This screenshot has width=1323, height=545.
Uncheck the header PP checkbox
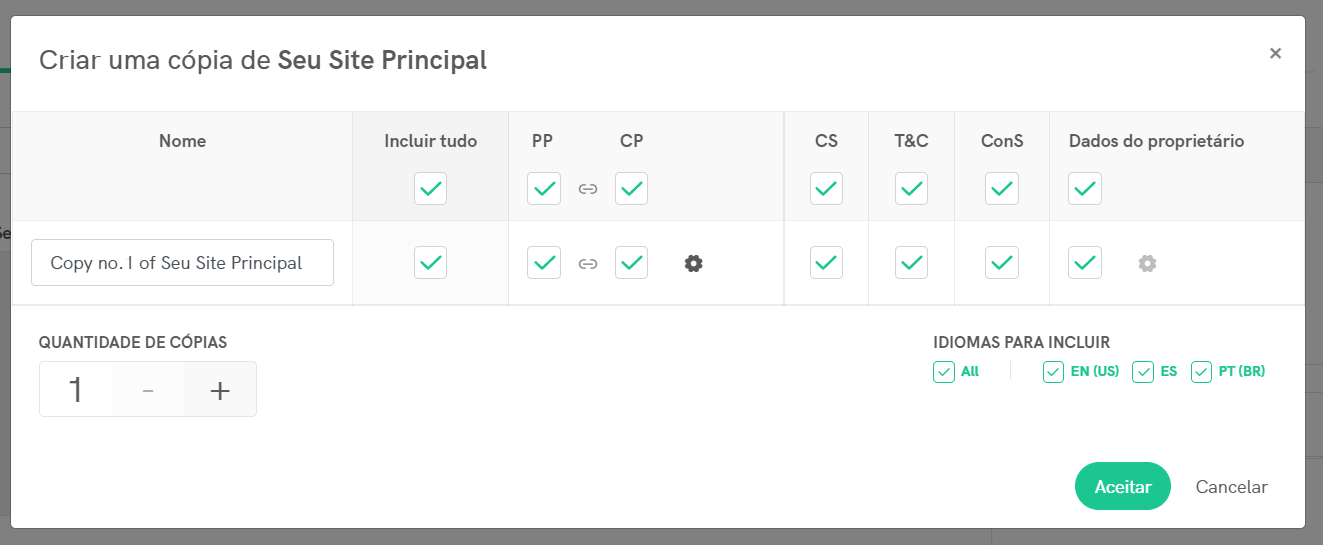pos(544,188)
